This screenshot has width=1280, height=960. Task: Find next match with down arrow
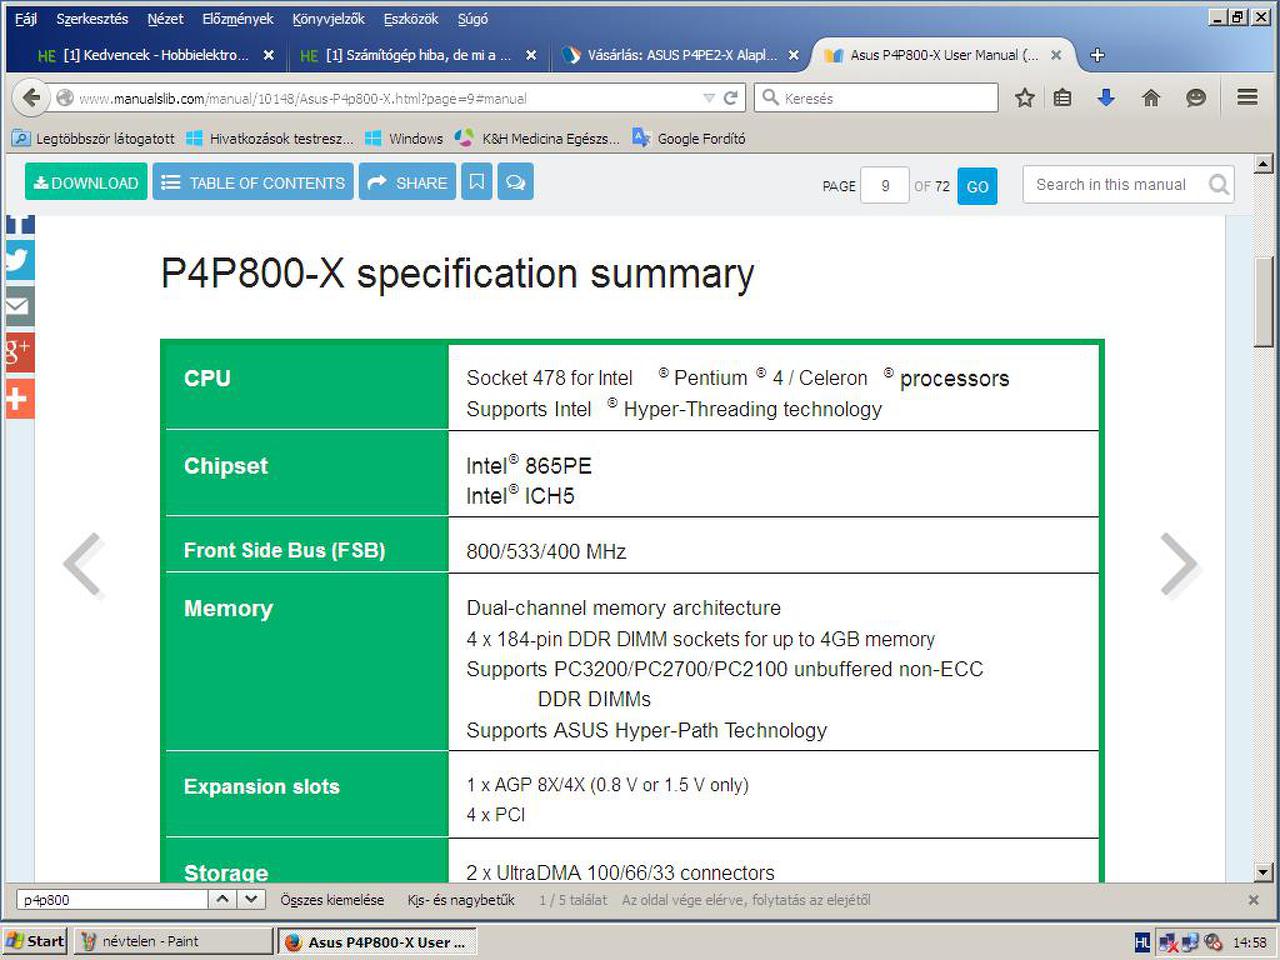251,899
